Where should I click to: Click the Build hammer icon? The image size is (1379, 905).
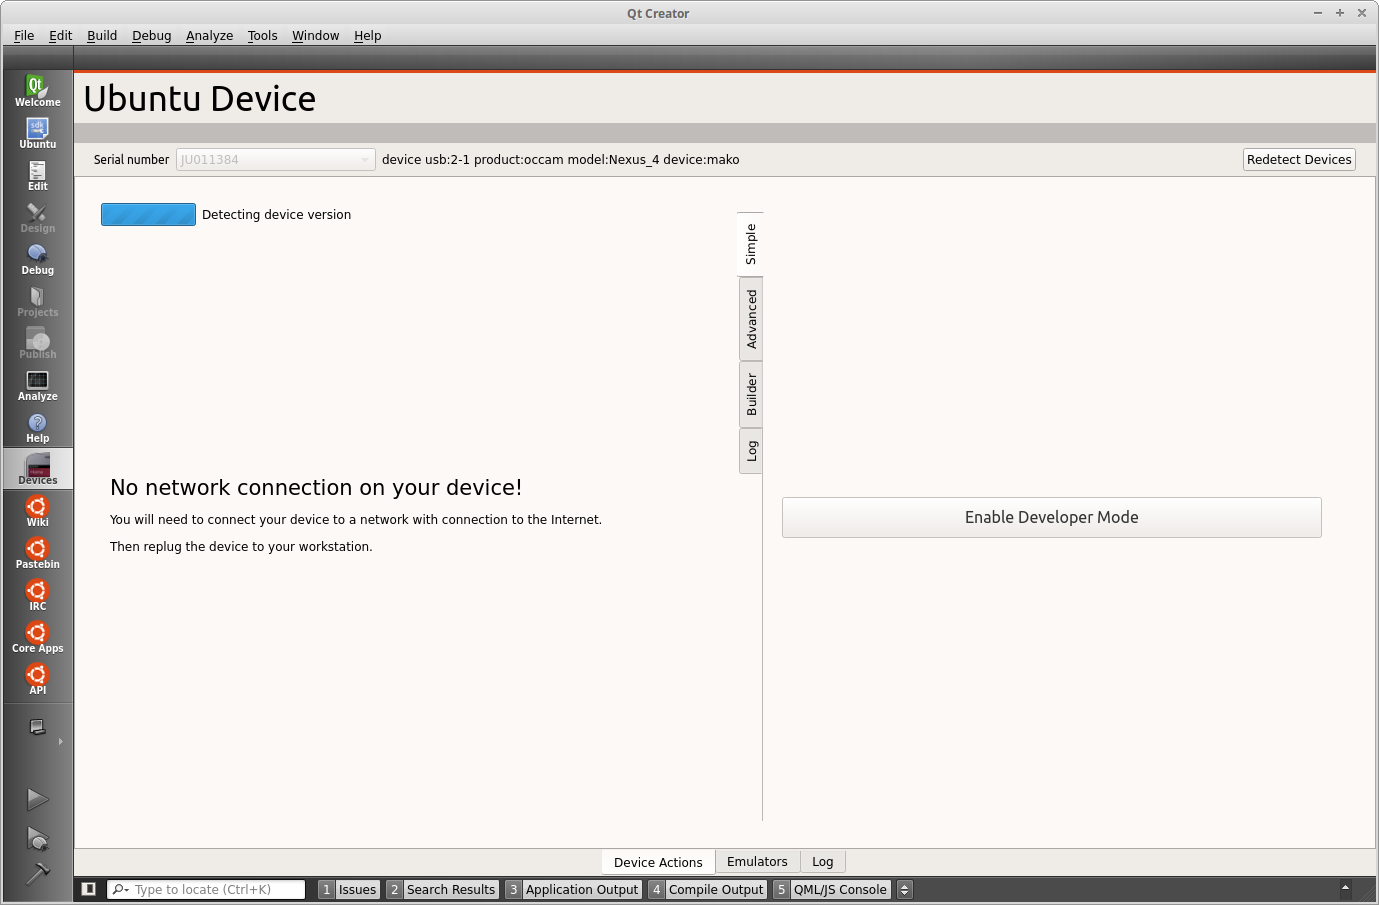coord(37,873)
